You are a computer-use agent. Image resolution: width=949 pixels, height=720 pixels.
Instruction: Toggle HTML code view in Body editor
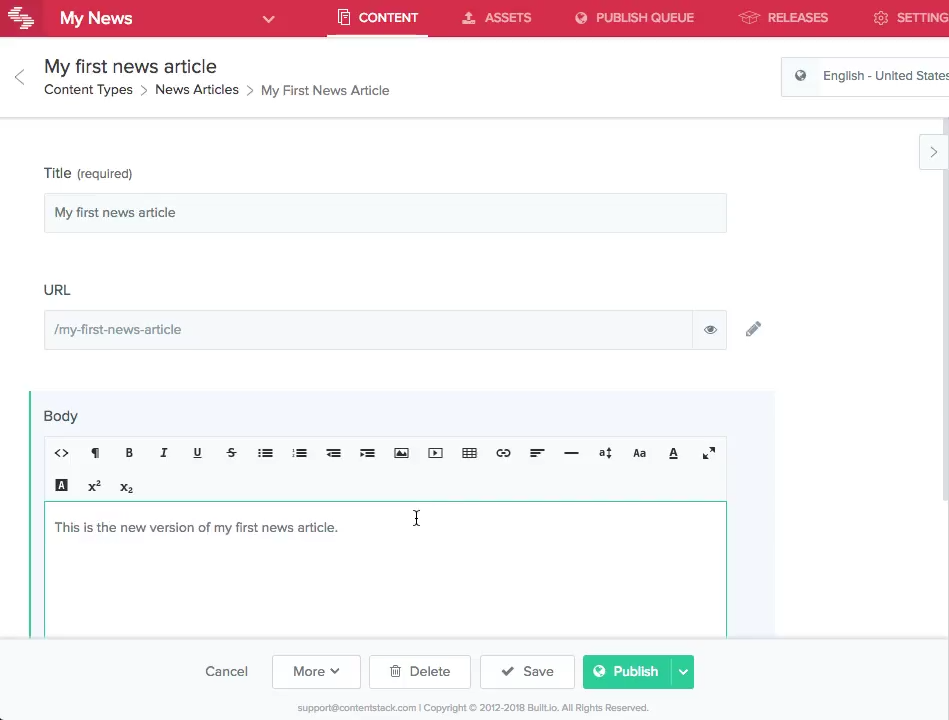(61, 453)
